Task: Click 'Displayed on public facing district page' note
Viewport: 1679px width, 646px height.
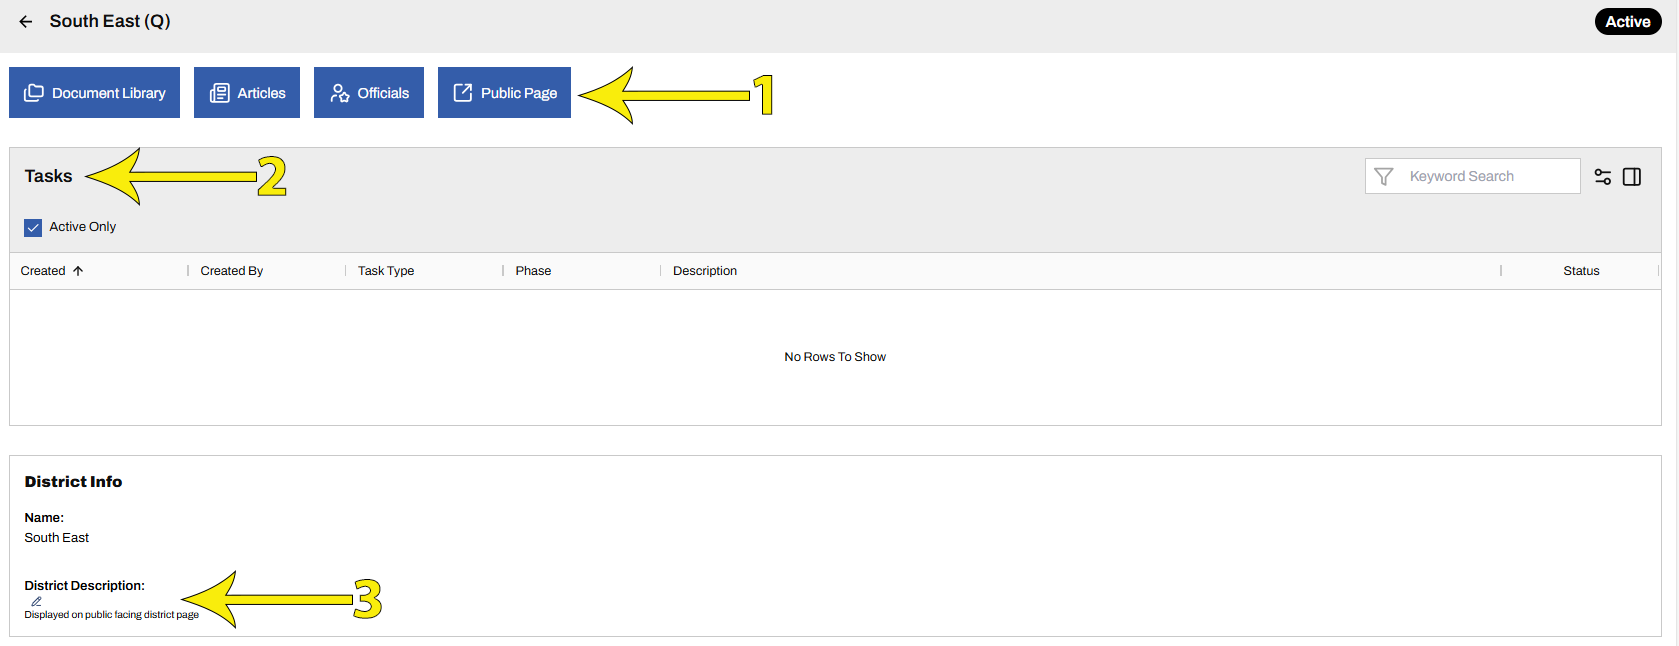Action: [112, 615]
